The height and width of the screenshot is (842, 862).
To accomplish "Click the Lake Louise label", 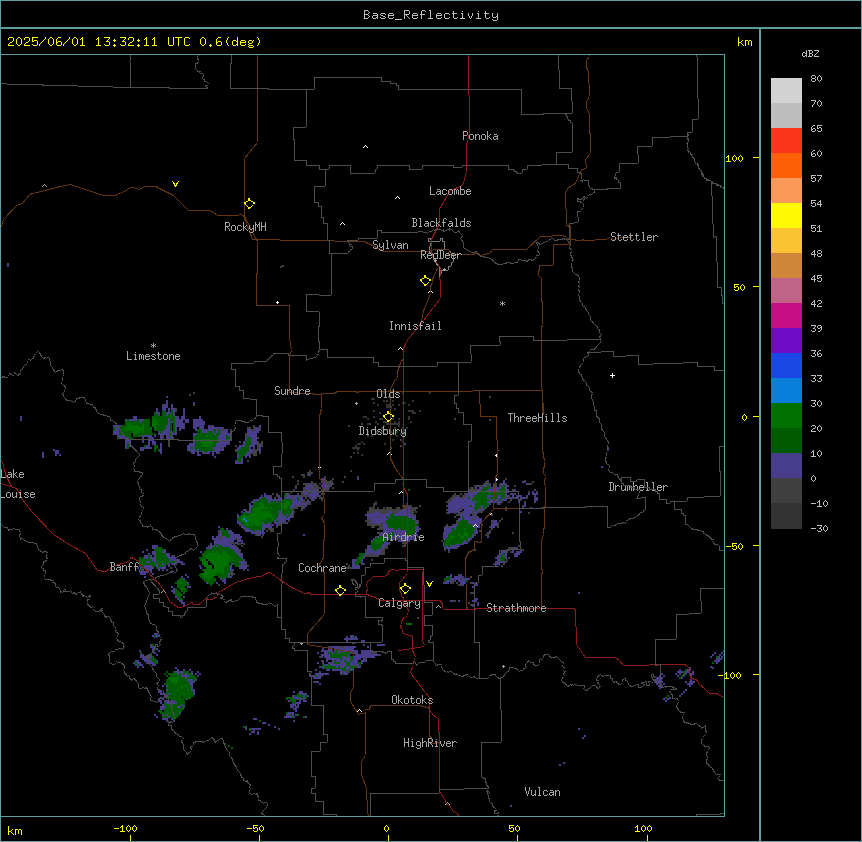I will tap(18, 484).
